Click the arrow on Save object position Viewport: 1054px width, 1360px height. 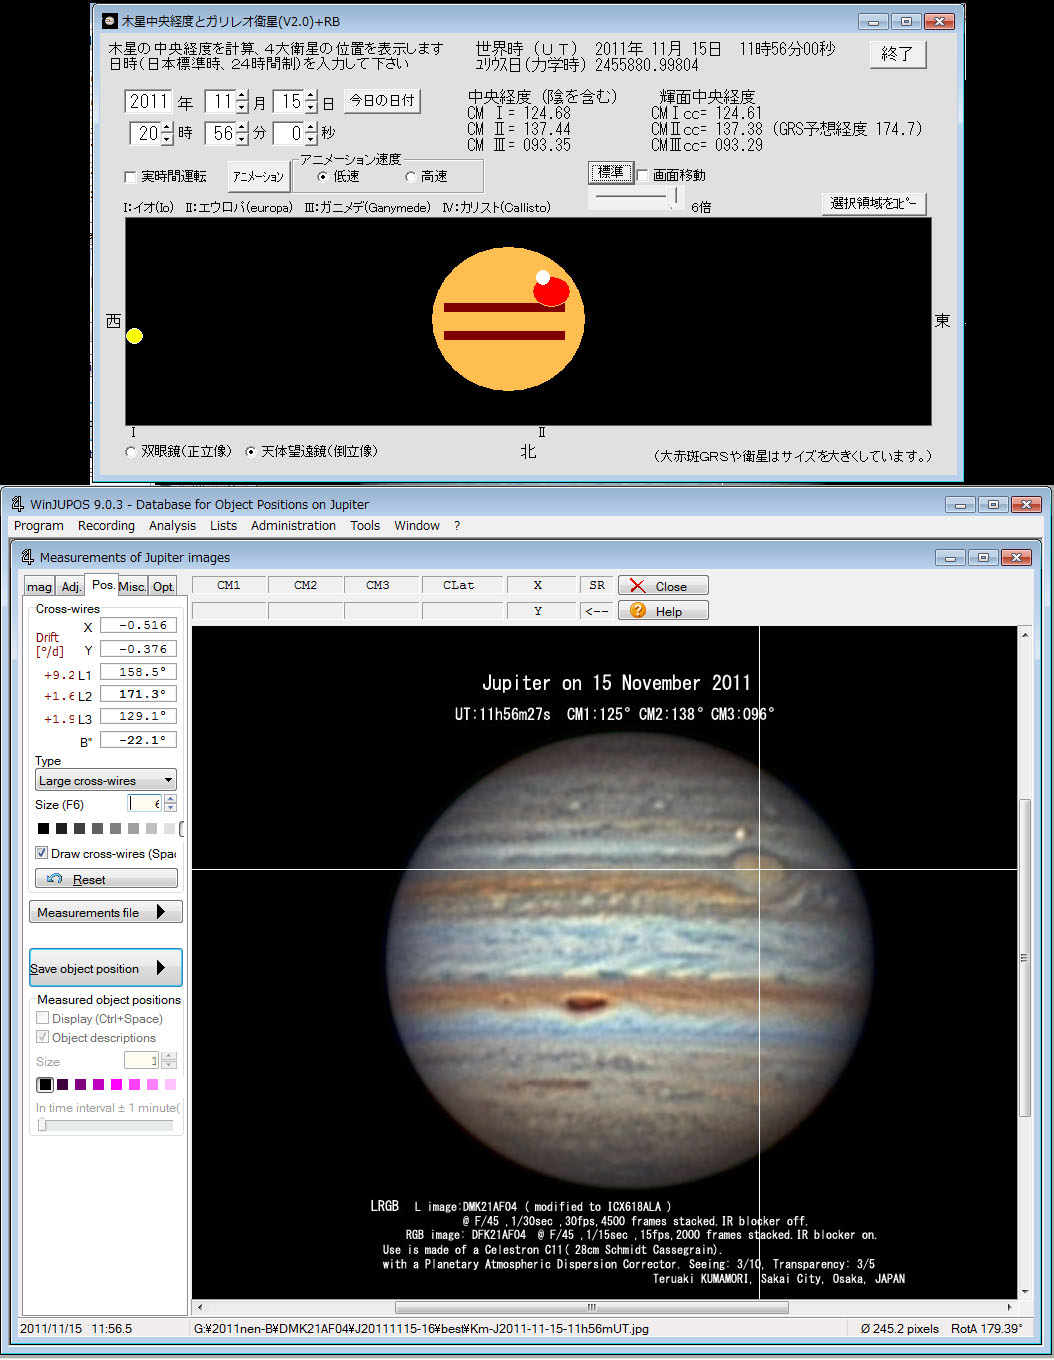click(x=161, y=968)
